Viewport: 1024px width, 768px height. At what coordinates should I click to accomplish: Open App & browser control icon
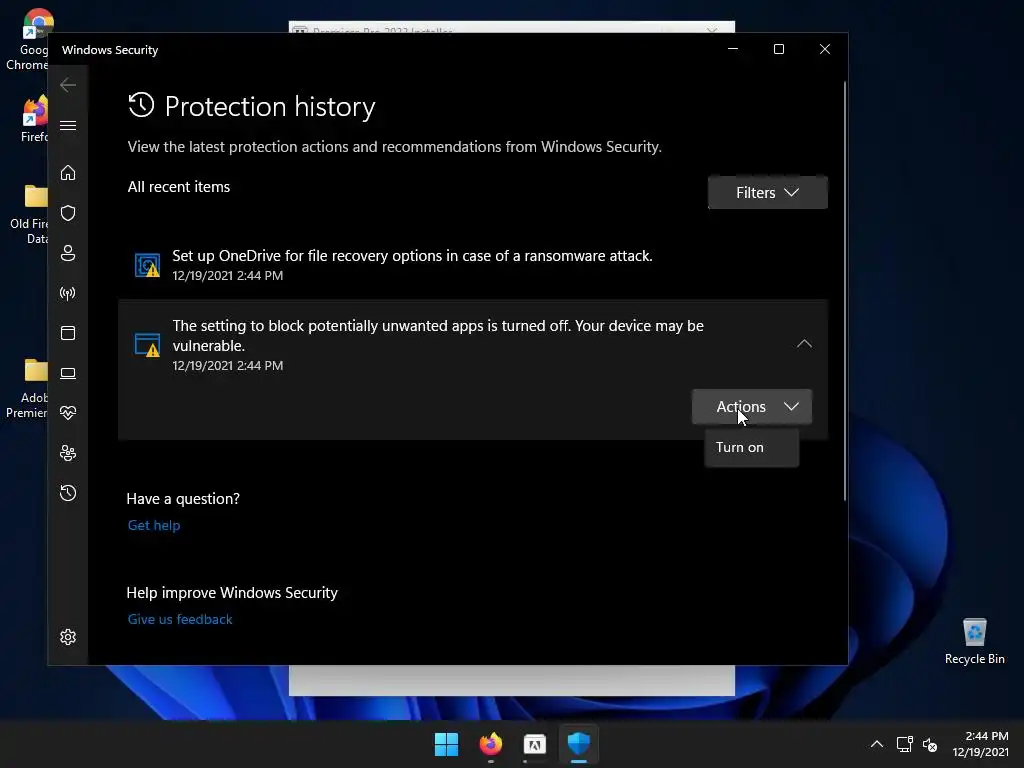pos(68,333)
